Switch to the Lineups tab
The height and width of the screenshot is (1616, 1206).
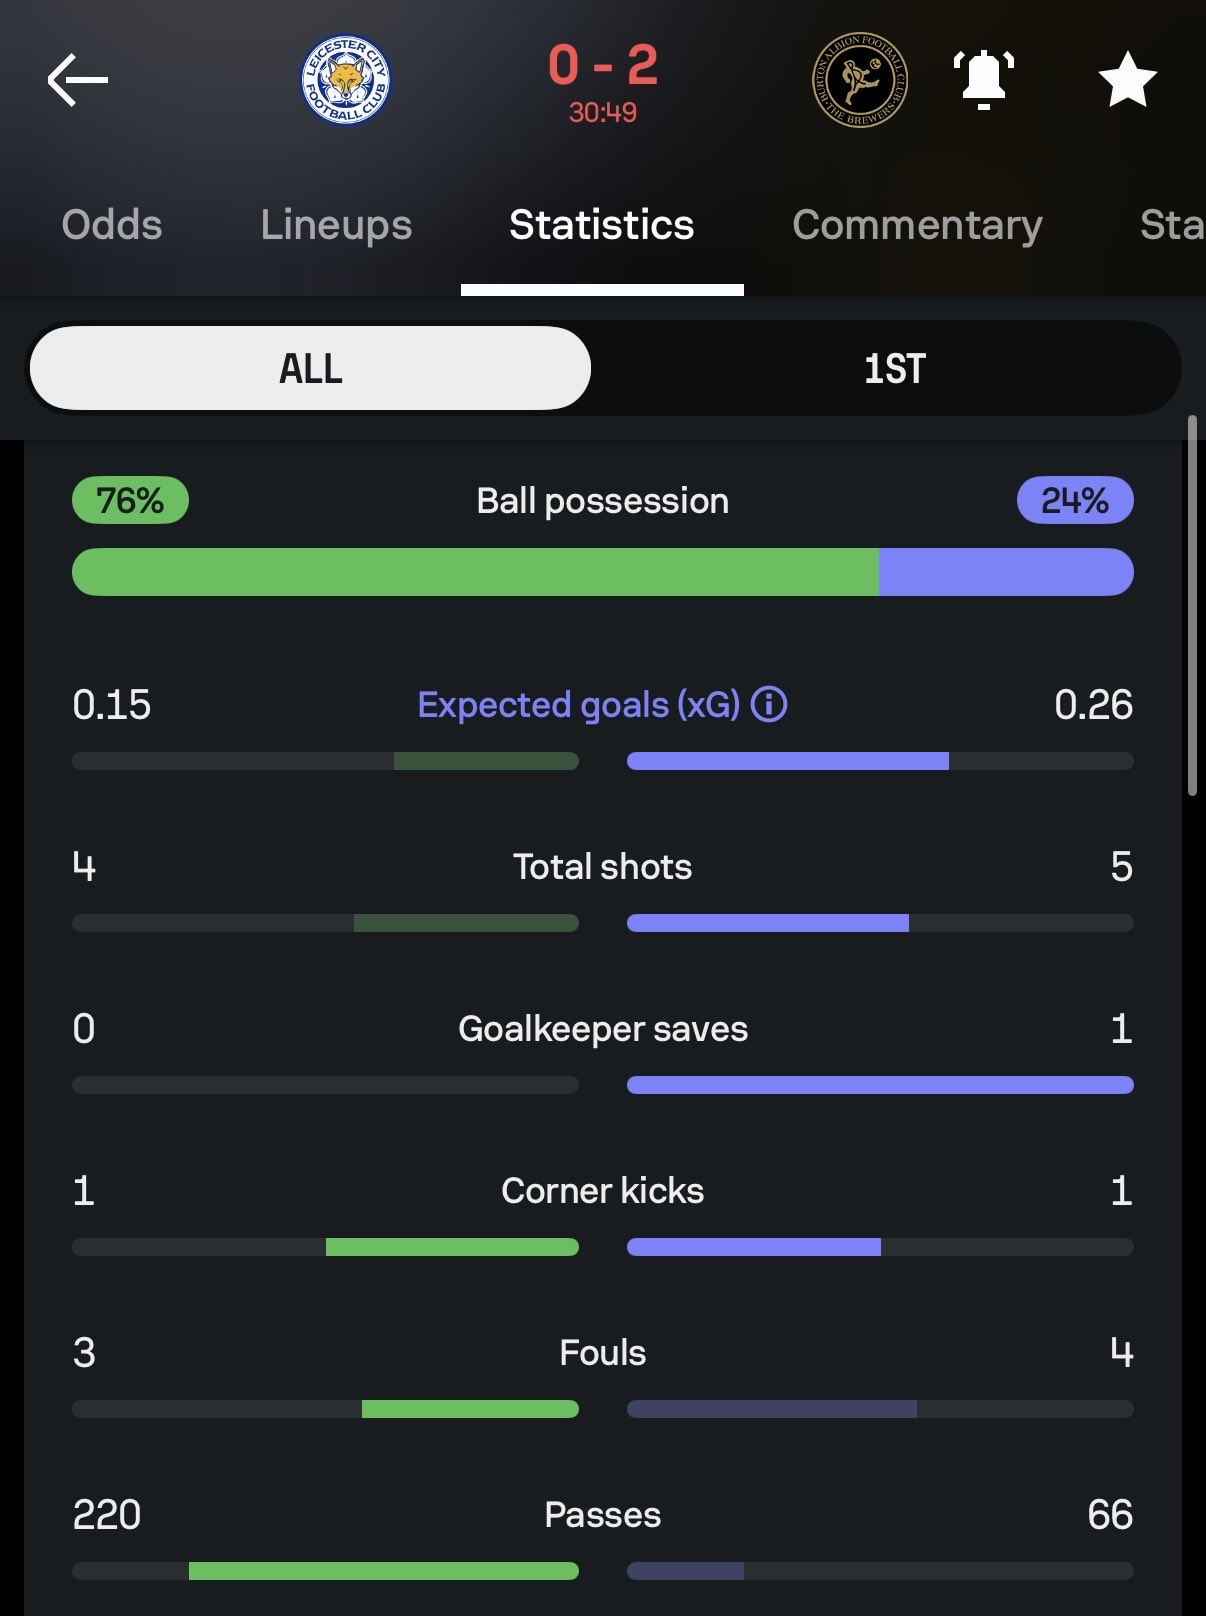tap(336, 225)
